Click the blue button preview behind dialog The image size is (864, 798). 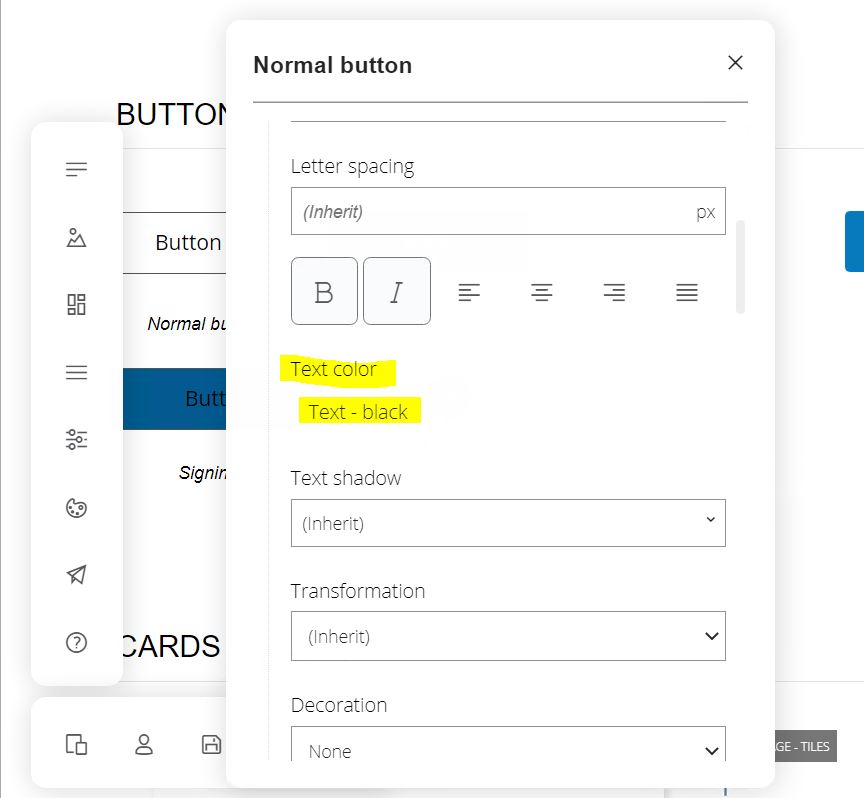pos(174,399)
